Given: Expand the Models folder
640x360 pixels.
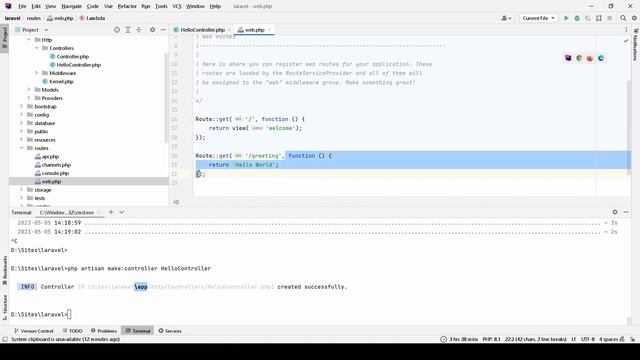Looking at the screenshot, I should click(x=29, y=90).
